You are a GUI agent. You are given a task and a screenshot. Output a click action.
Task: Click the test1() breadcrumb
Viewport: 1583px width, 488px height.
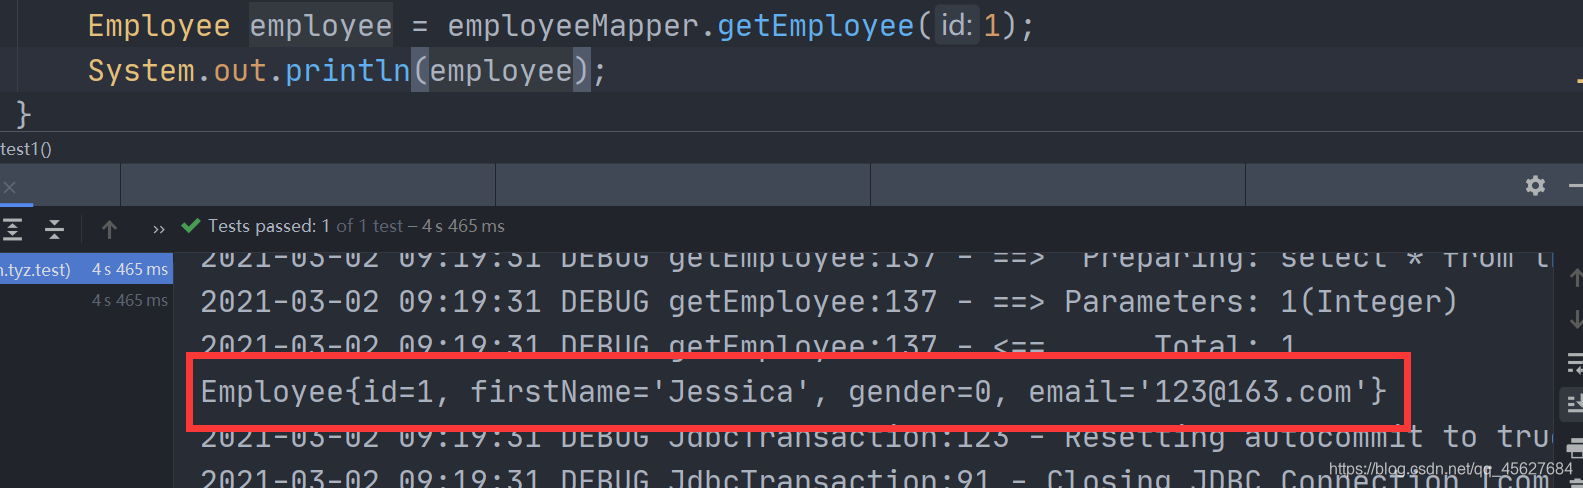[x=26, y=149]
